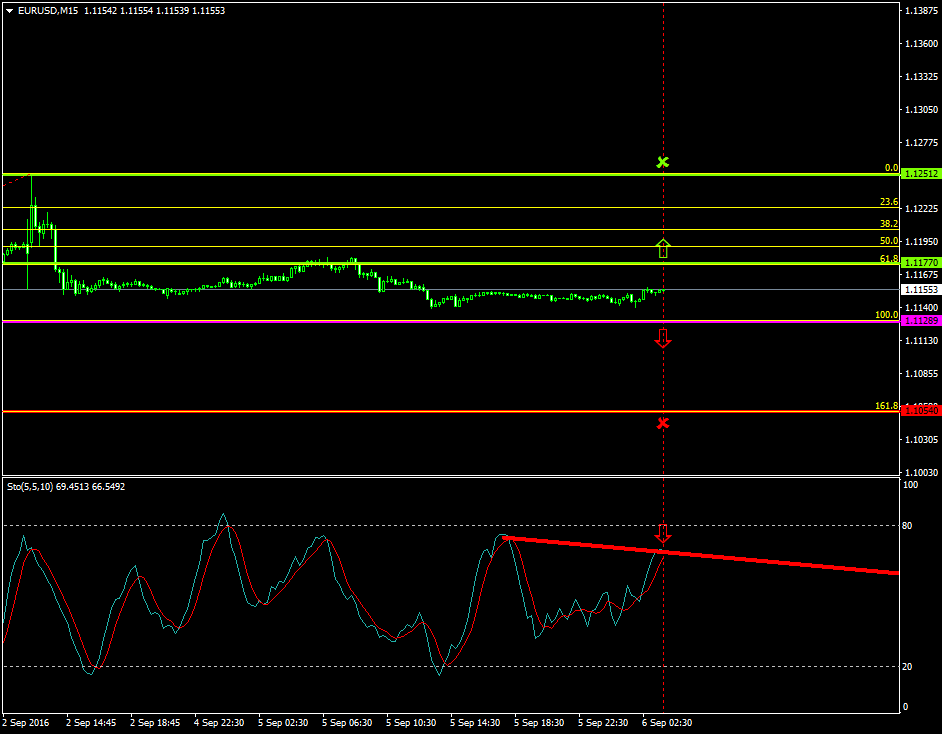Open the chart menu triangle beside EURUSD,M15

pyautogui.click(x=10, y=11)
